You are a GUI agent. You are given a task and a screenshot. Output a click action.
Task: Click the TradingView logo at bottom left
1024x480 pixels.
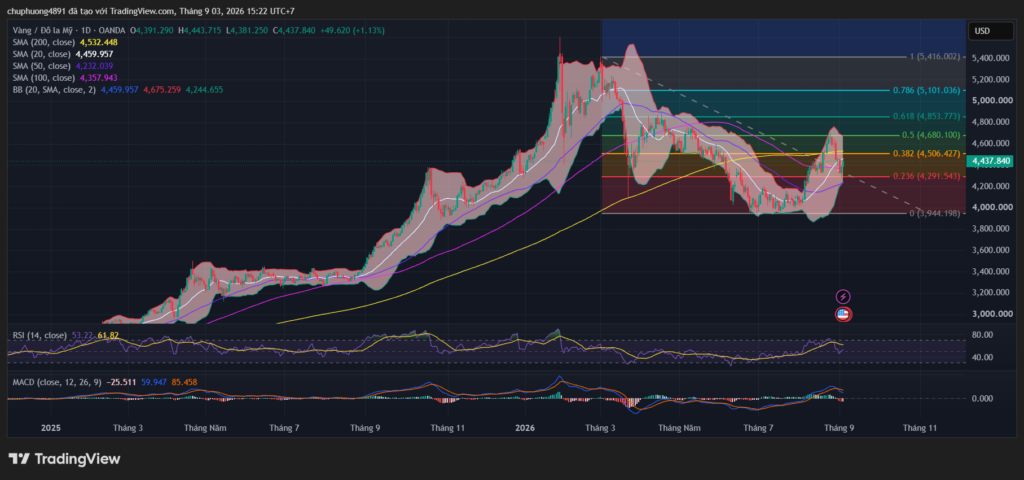tap(64, 459)
